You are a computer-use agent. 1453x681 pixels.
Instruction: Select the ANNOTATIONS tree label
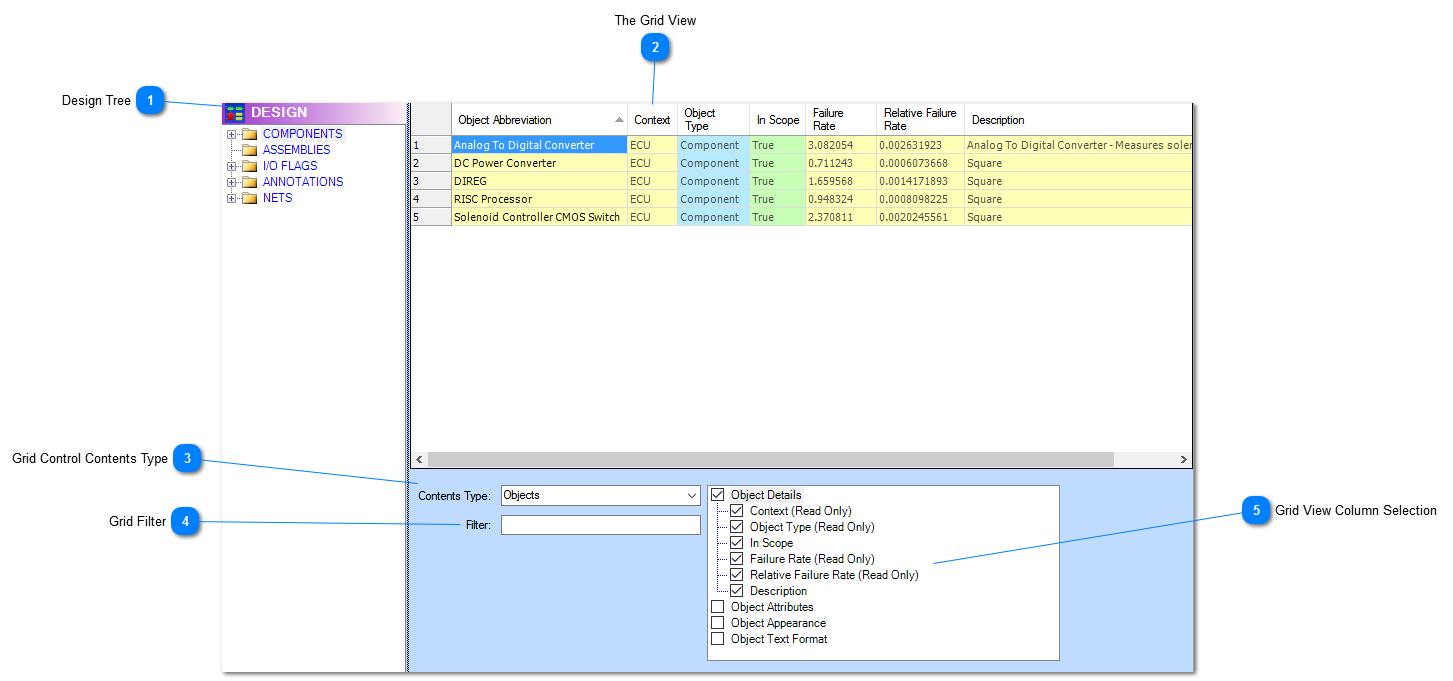pyautogui.click(x=303, y=182)
